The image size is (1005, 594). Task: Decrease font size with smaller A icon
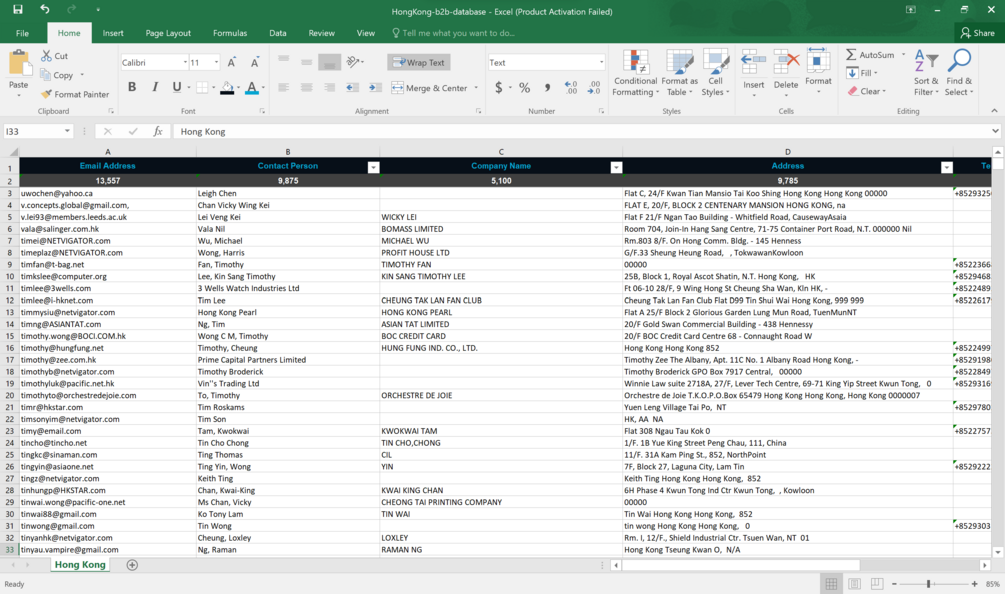pyautogui.click(x=254, y=62)
